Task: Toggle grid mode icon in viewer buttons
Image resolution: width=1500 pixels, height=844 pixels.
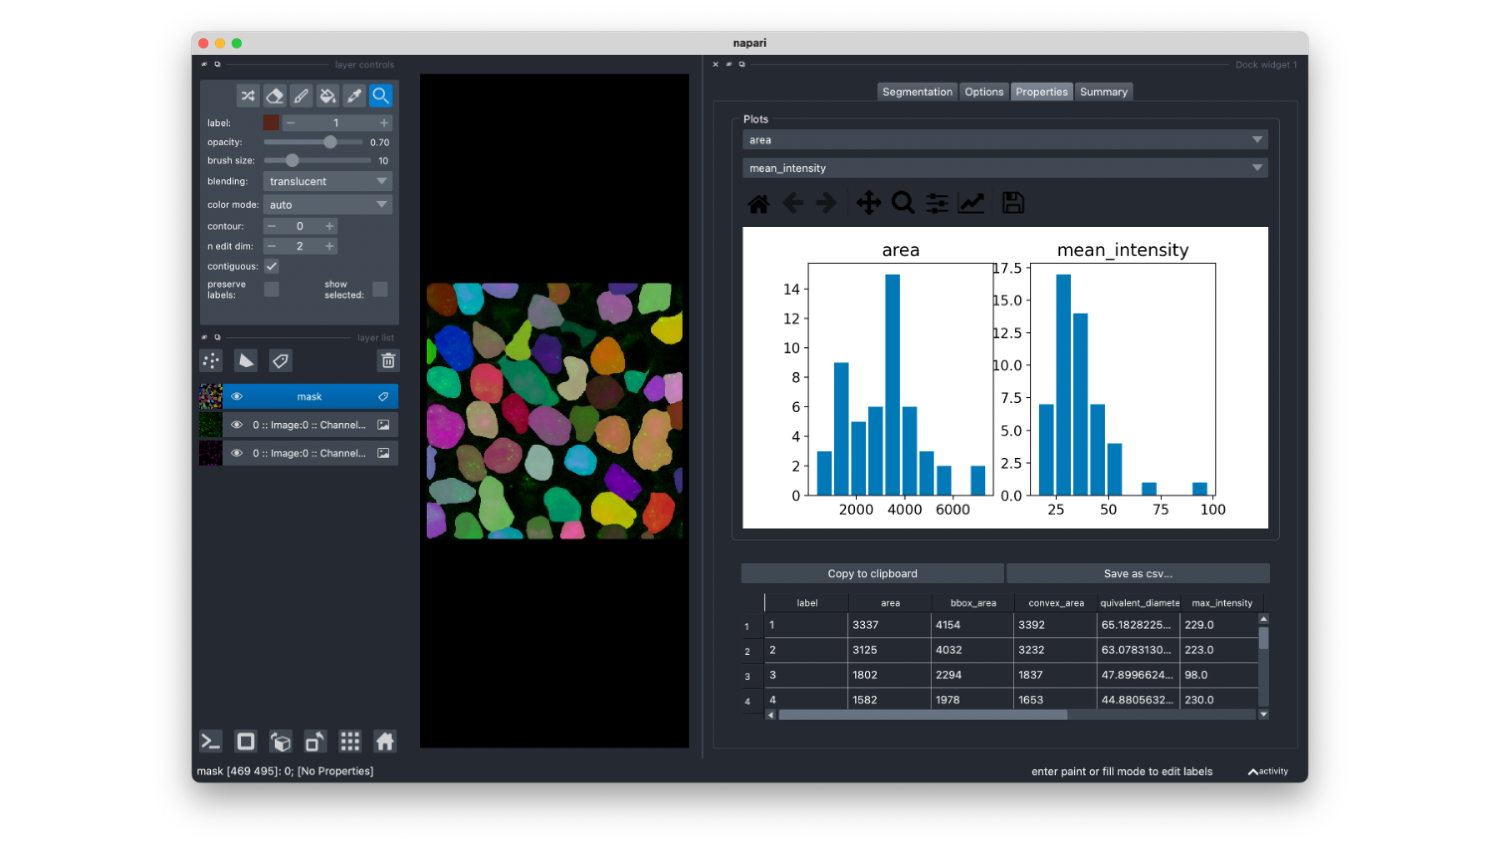Action: tap(350, 741)
